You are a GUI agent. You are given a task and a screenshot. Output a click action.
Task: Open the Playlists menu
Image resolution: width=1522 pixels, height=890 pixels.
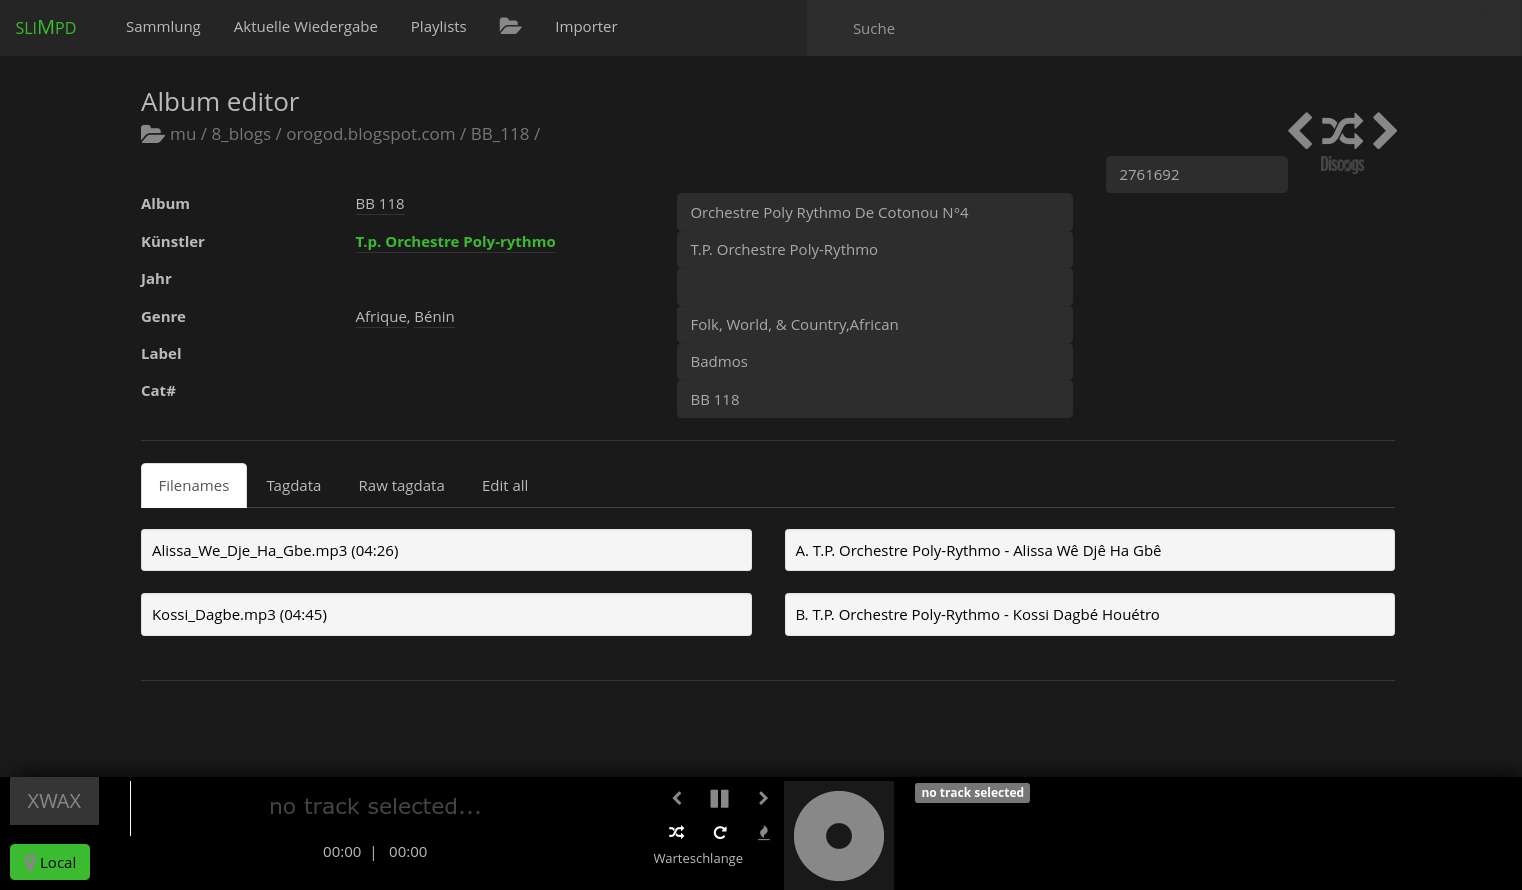438,27
